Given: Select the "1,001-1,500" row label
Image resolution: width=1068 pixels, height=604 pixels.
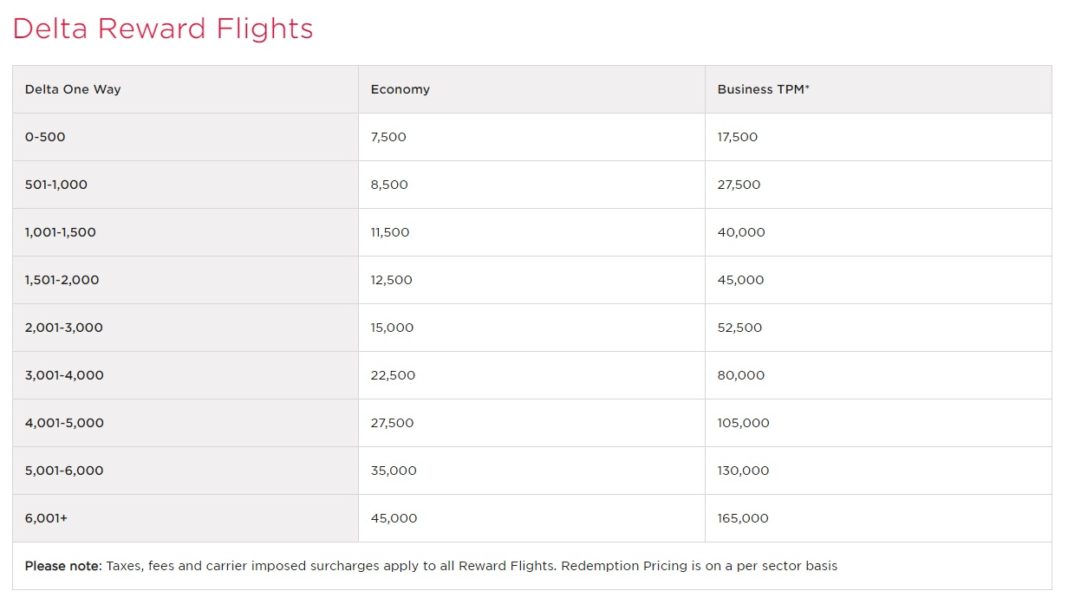Looking at the screenshot, I should tap(60, 232).
